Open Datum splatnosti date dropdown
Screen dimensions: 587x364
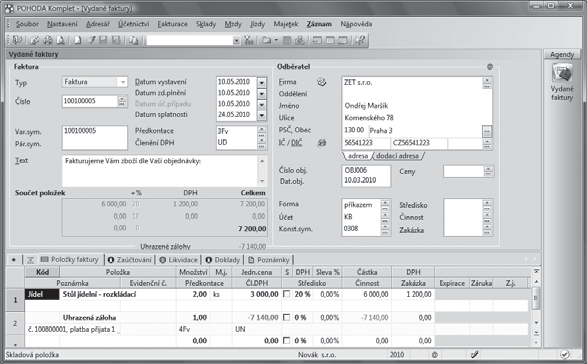(x=262, y=115)
